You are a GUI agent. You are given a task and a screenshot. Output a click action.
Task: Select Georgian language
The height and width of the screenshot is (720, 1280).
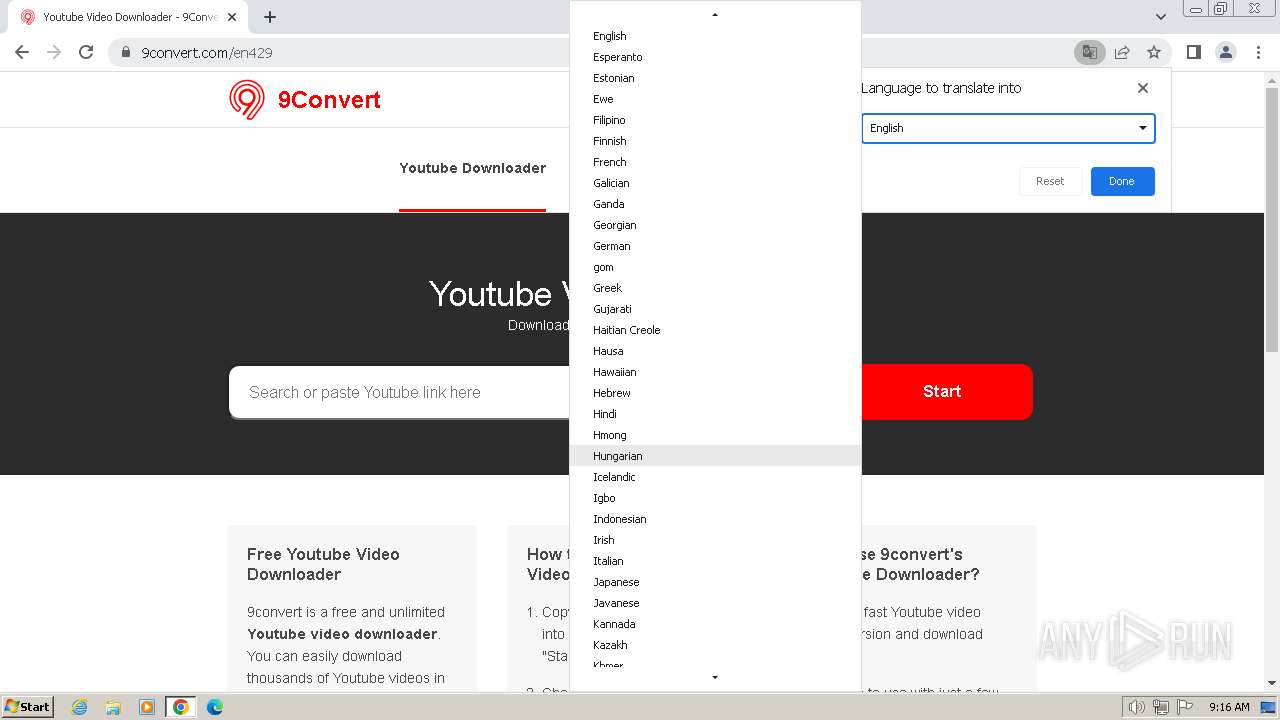click(715, 225)
